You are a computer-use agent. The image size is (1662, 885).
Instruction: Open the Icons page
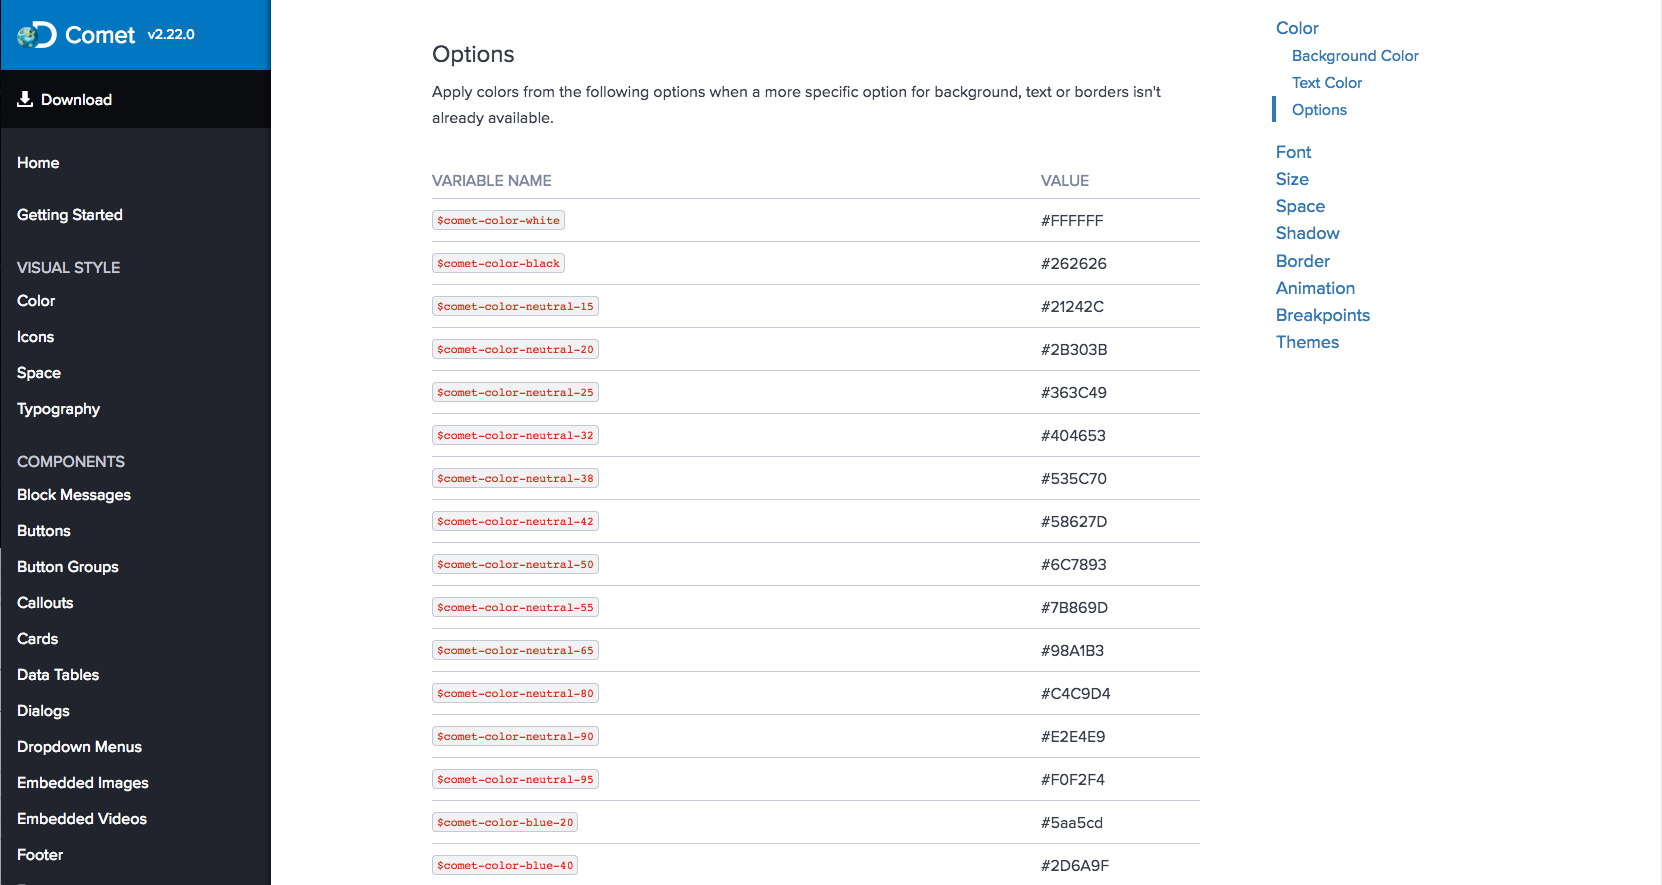pyautogui.click(x=35, y=337)
